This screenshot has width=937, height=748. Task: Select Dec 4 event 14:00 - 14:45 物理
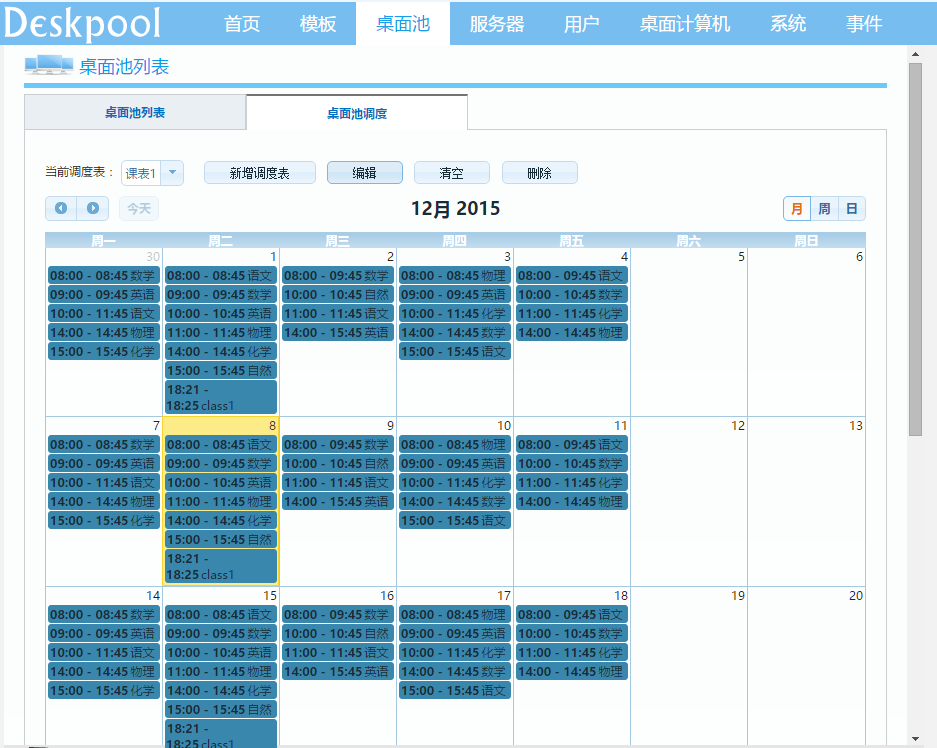click(572, 332)
